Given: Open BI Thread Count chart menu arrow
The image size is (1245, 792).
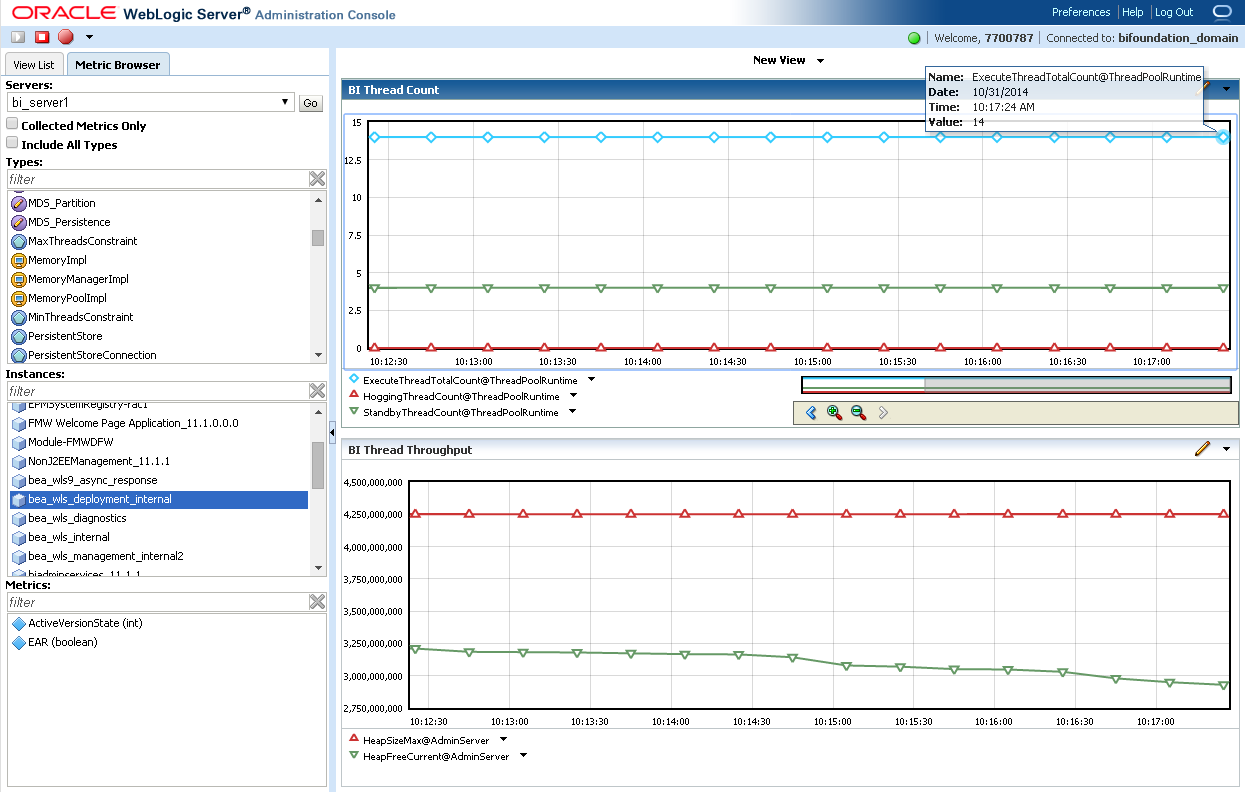Looking at the screenshot, I should pyautogui.click(x=1226, y=89).
